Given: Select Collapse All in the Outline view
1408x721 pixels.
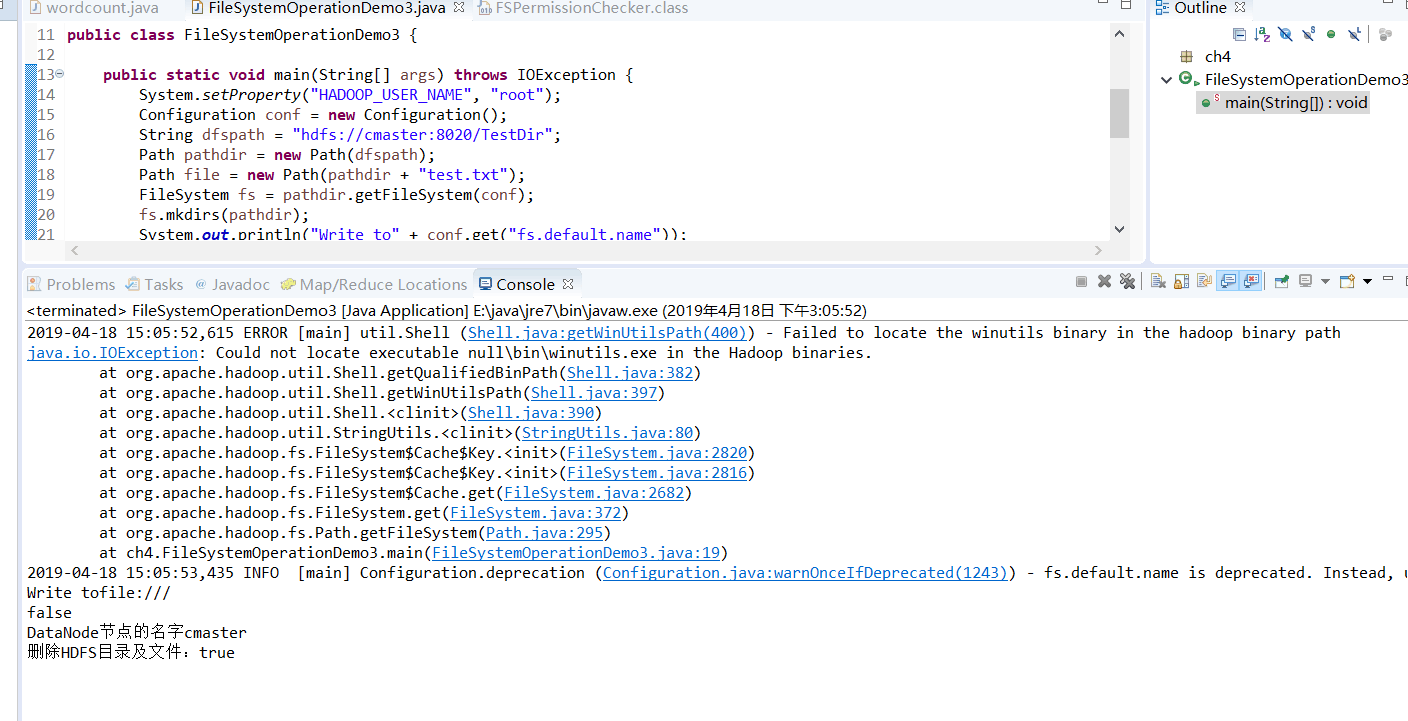Looking at the screenshot, I should tap(1239, 33).
